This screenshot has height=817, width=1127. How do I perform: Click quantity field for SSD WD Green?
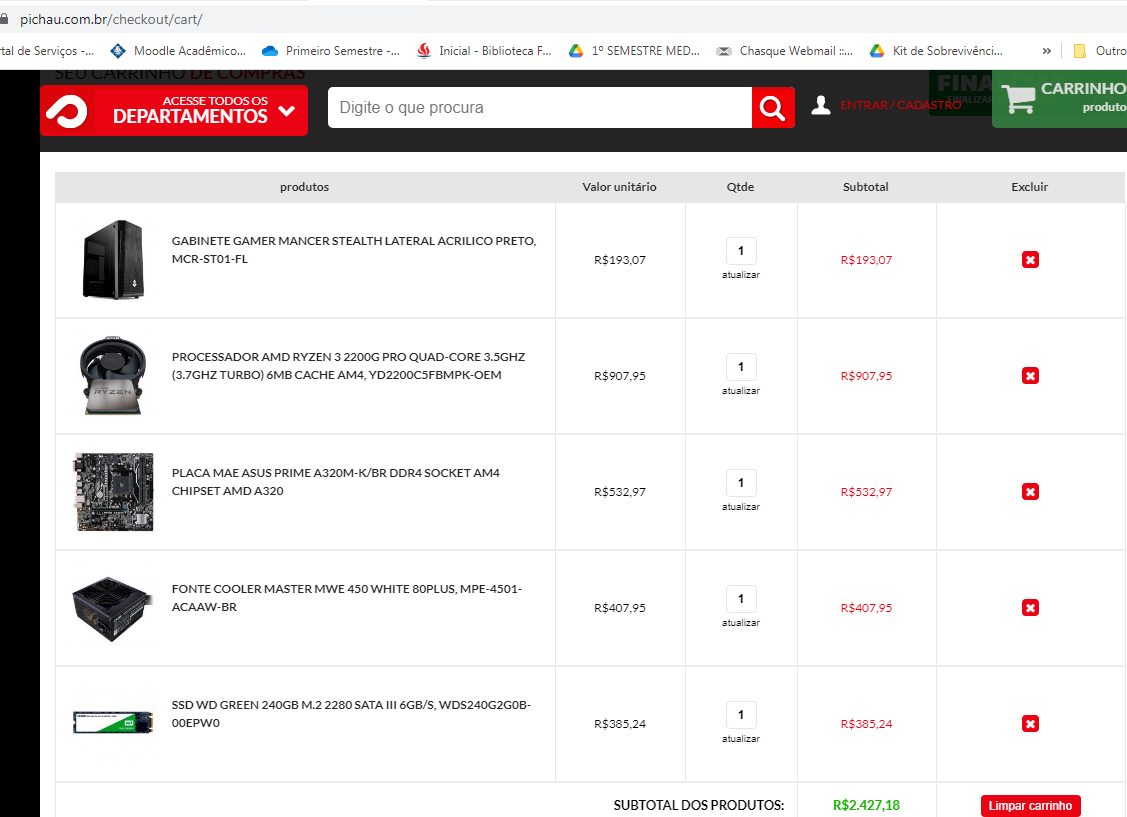click(x=741, y=715)
